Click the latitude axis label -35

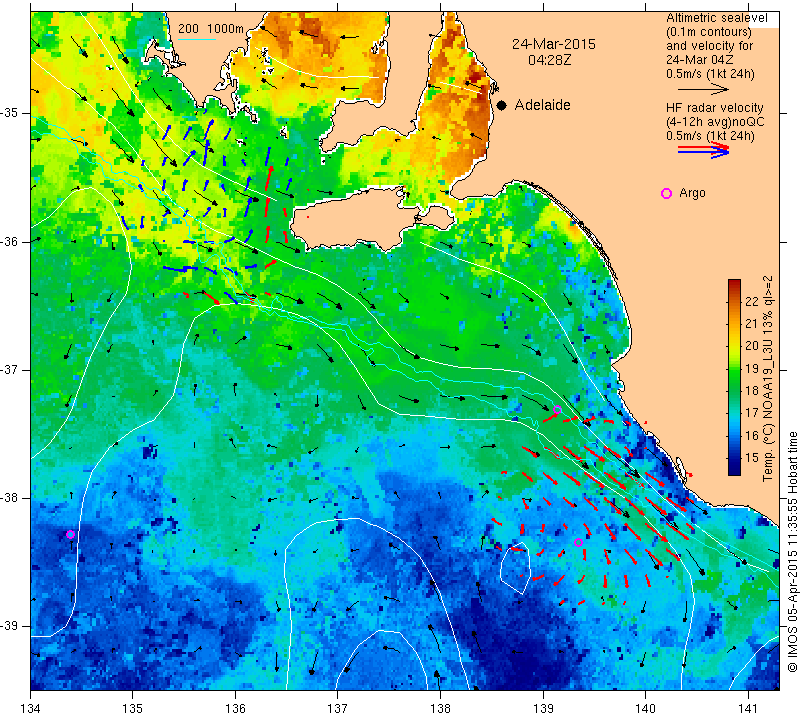coord(10,113)
